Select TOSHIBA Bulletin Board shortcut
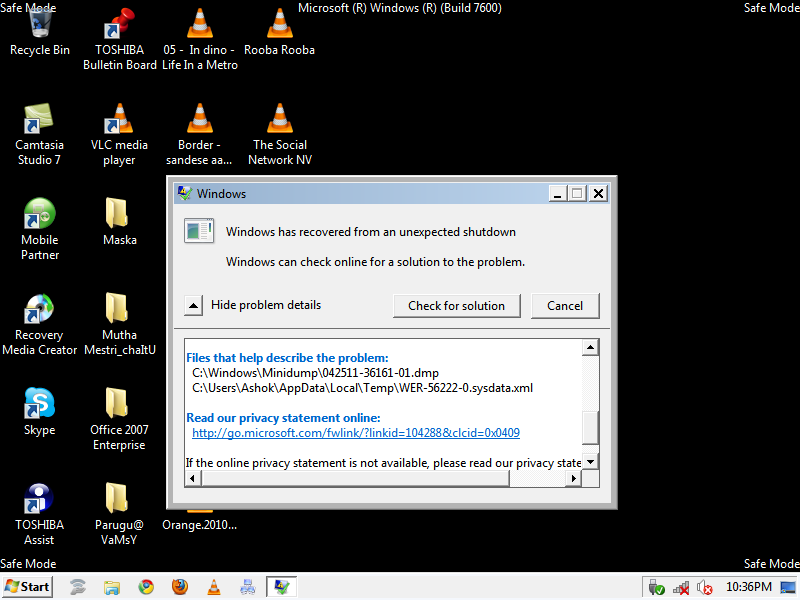 119,38
